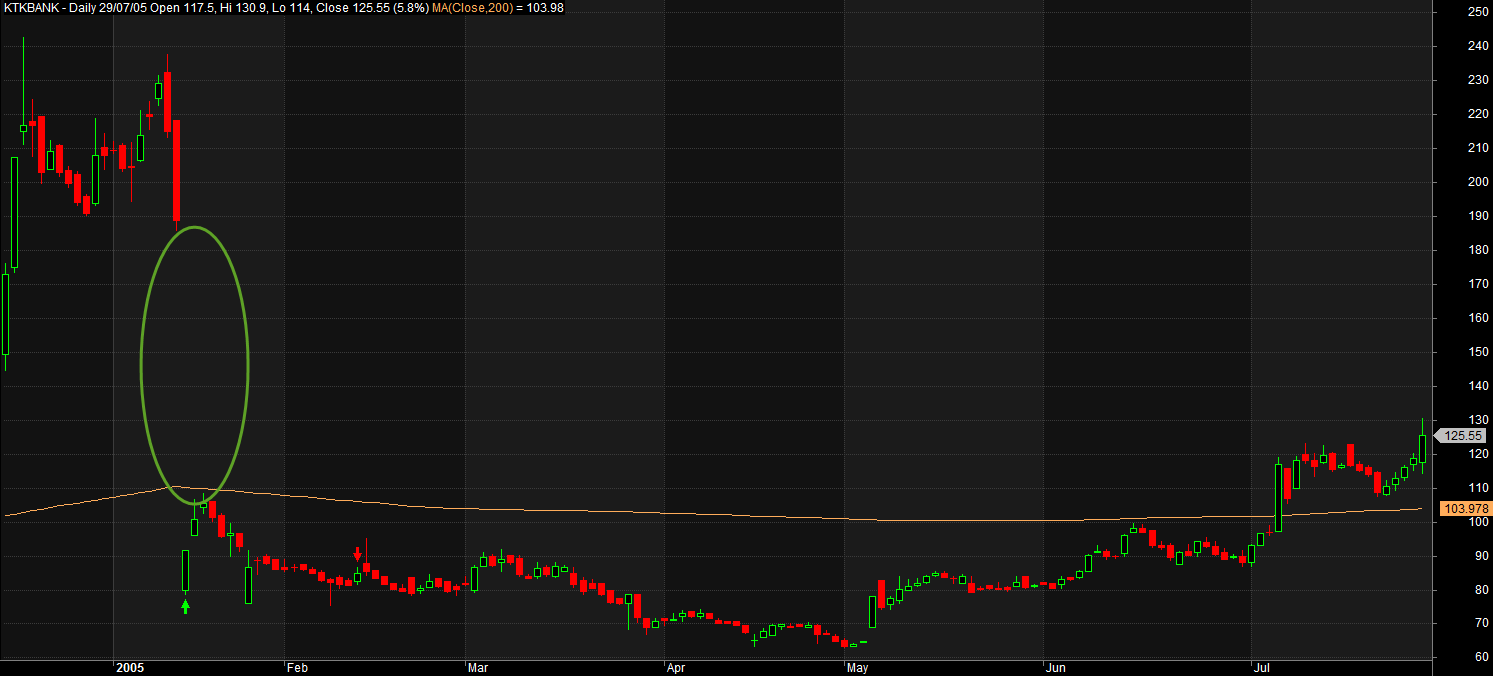
Task: Click the Apr label on time axis
Action: (678, 667)
